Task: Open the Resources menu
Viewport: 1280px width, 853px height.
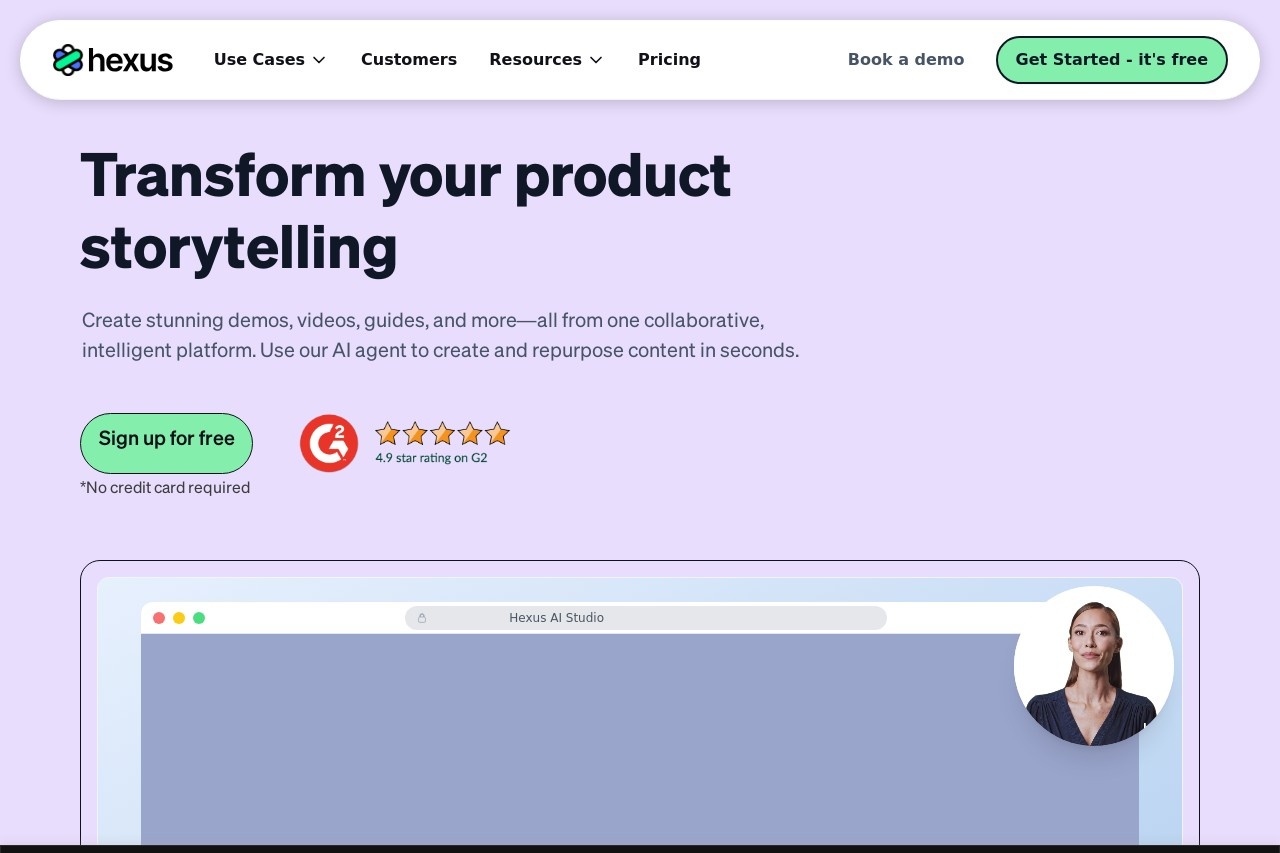Action: (546, 60)
